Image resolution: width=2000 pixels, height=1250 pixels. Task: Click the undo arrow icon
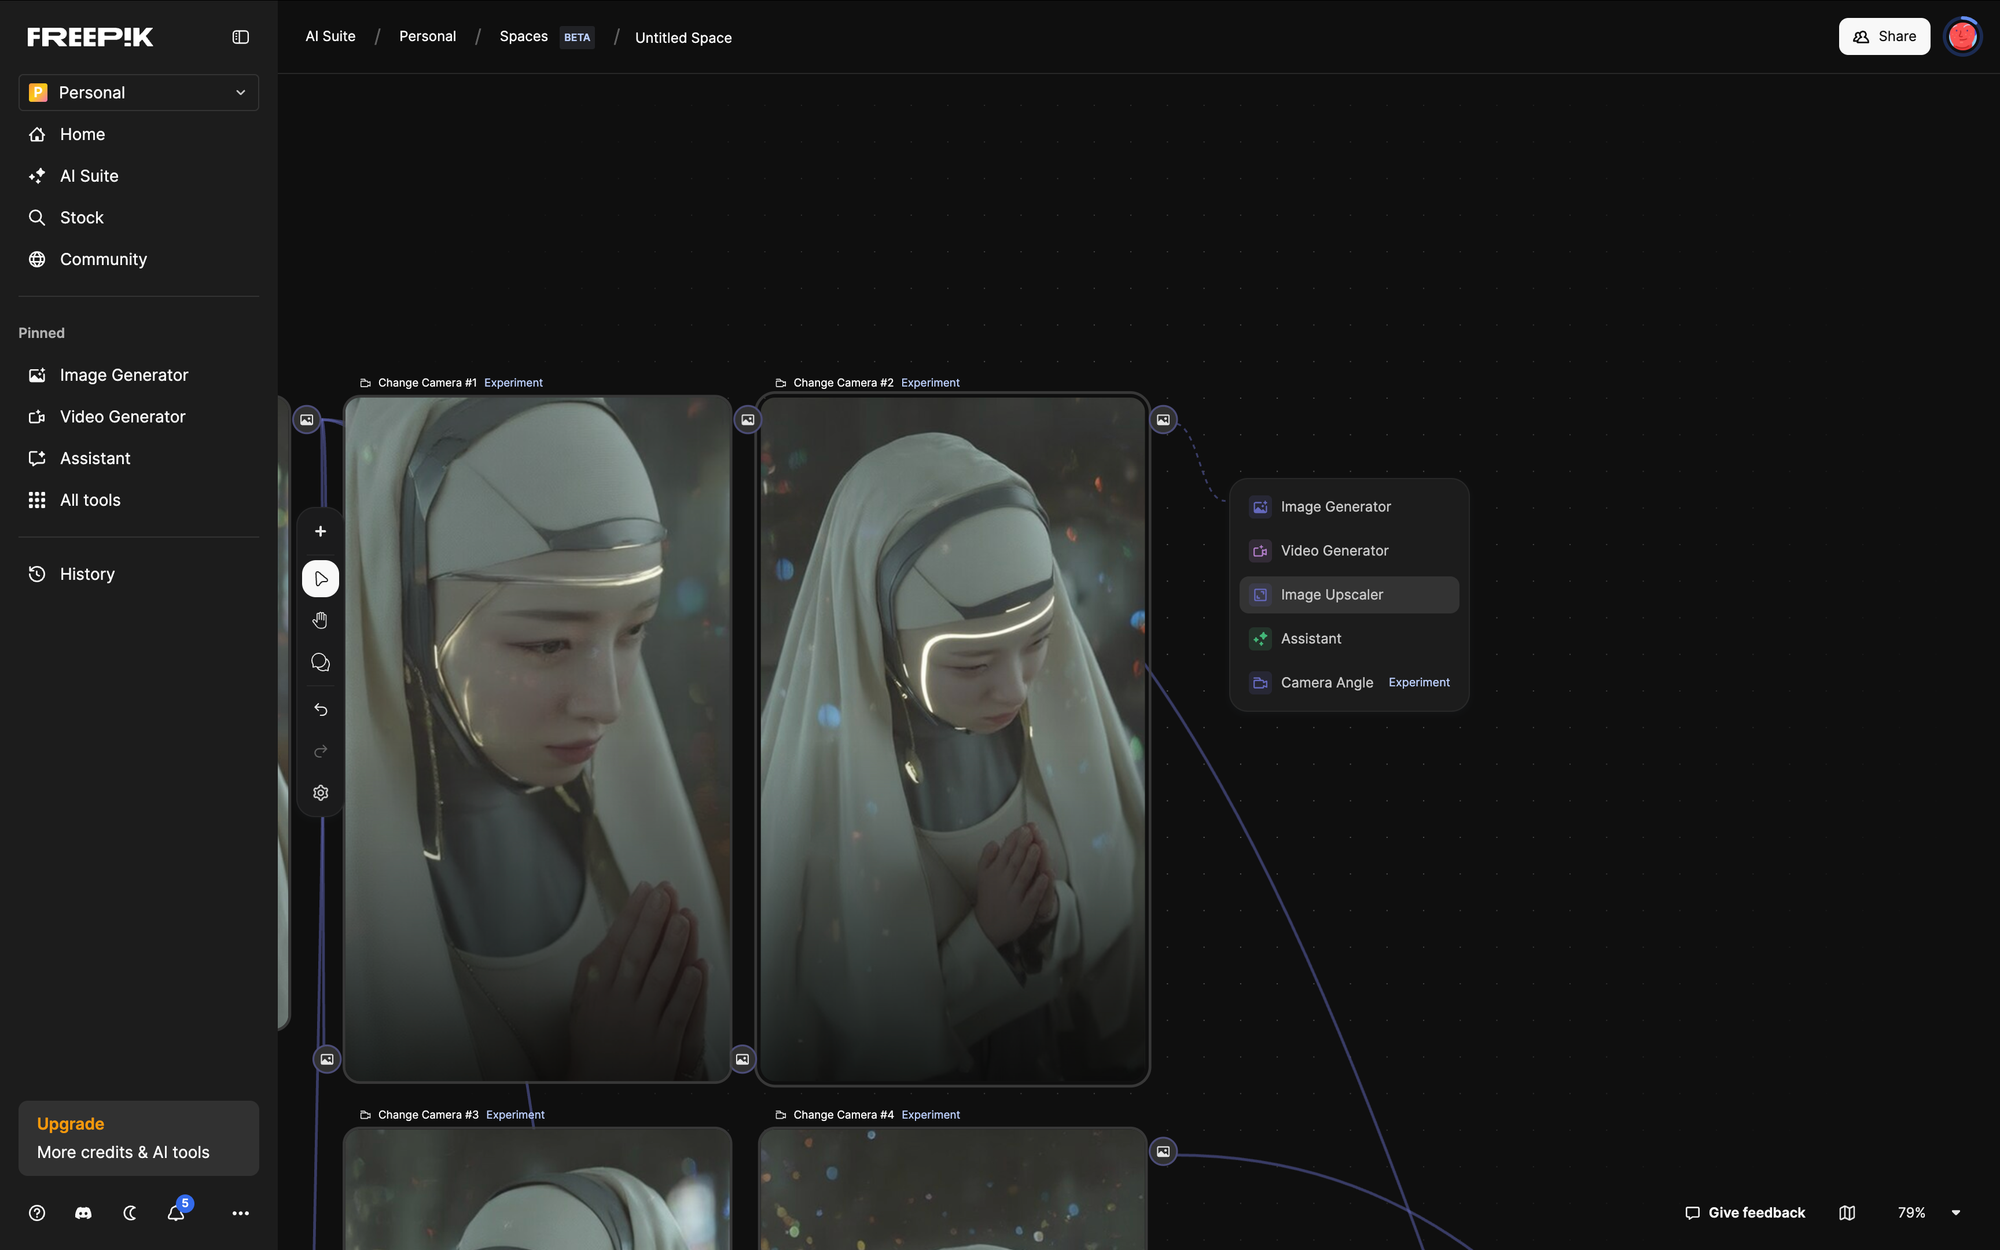(320, 710)
